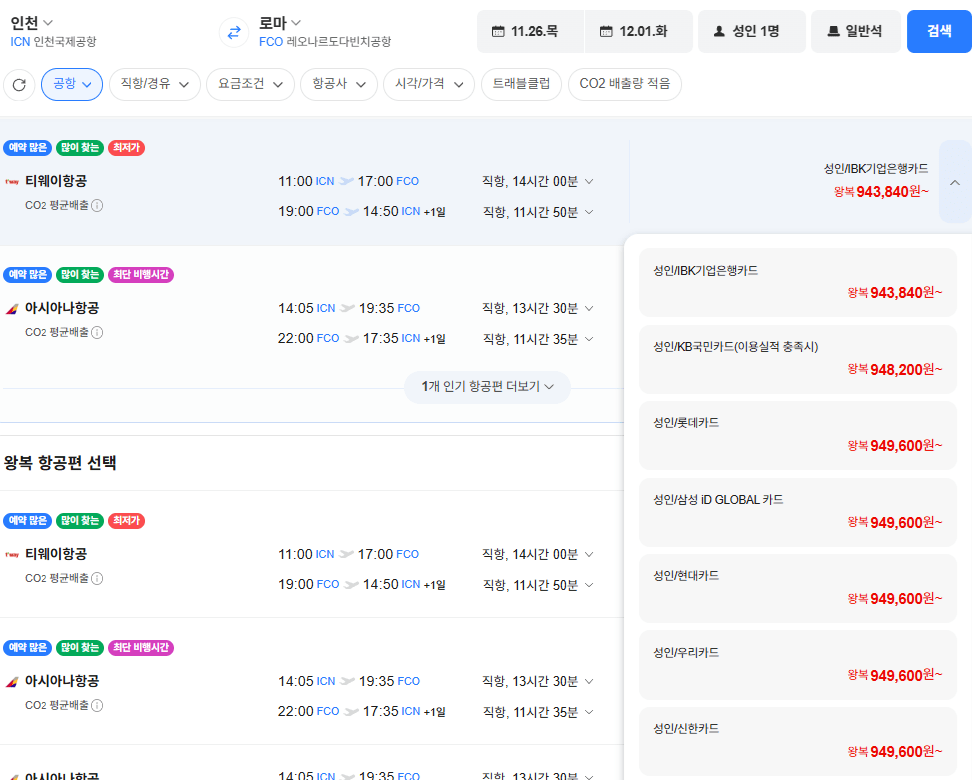Open CO2 info icon under first 티웨이항공
972x780 pixels.
[x=97, y=206]
